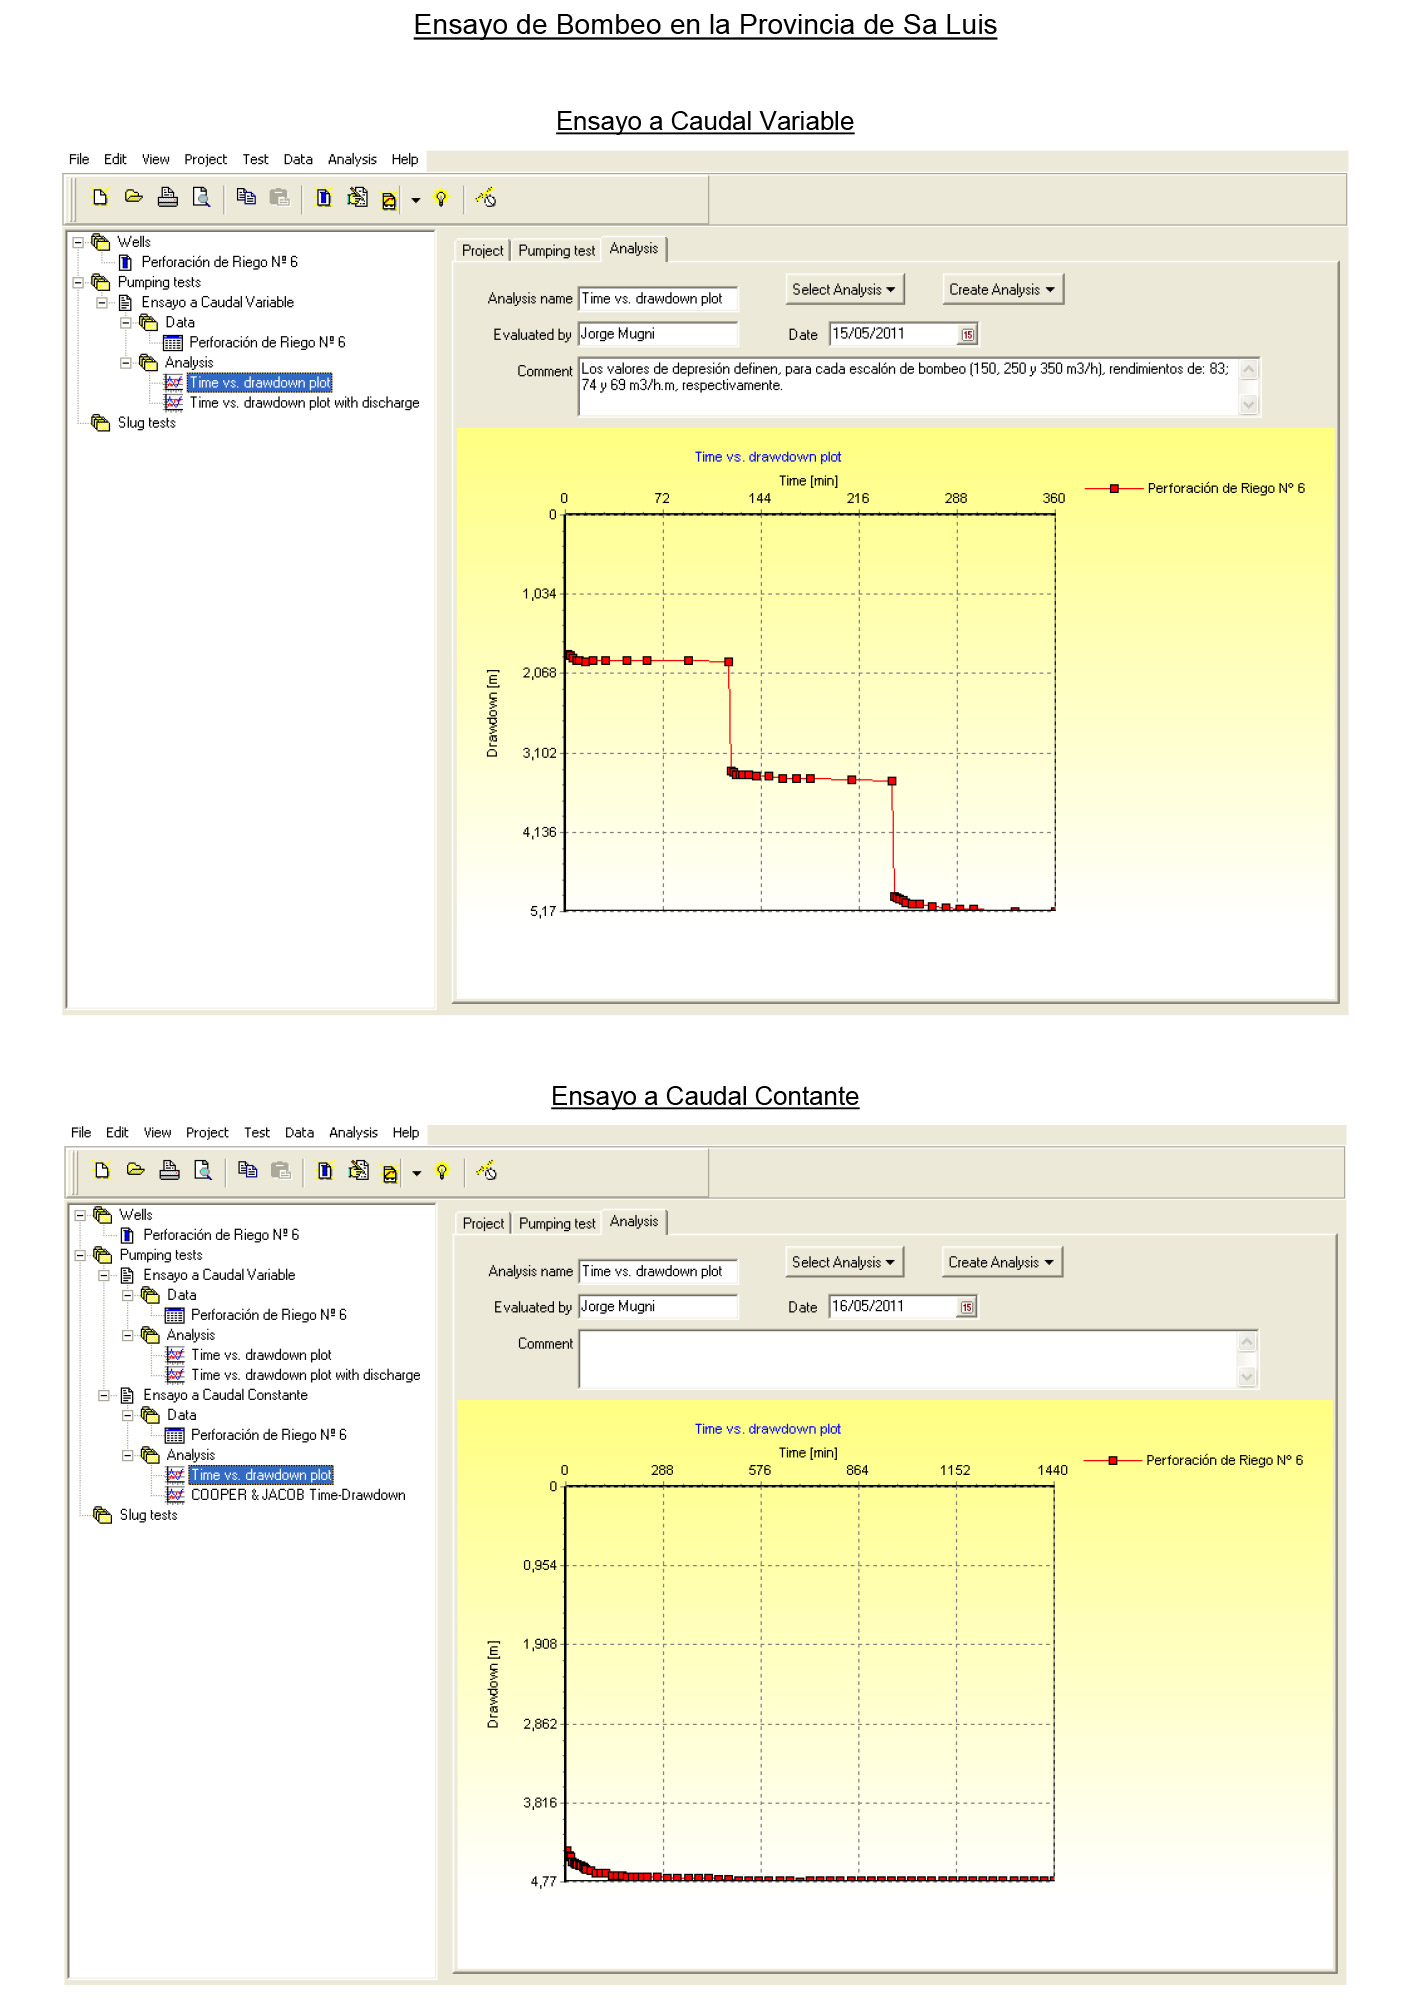Click Print preview icon in top window toolbar
This screenshot has width=1417, height=2000.
click(201, 197)
